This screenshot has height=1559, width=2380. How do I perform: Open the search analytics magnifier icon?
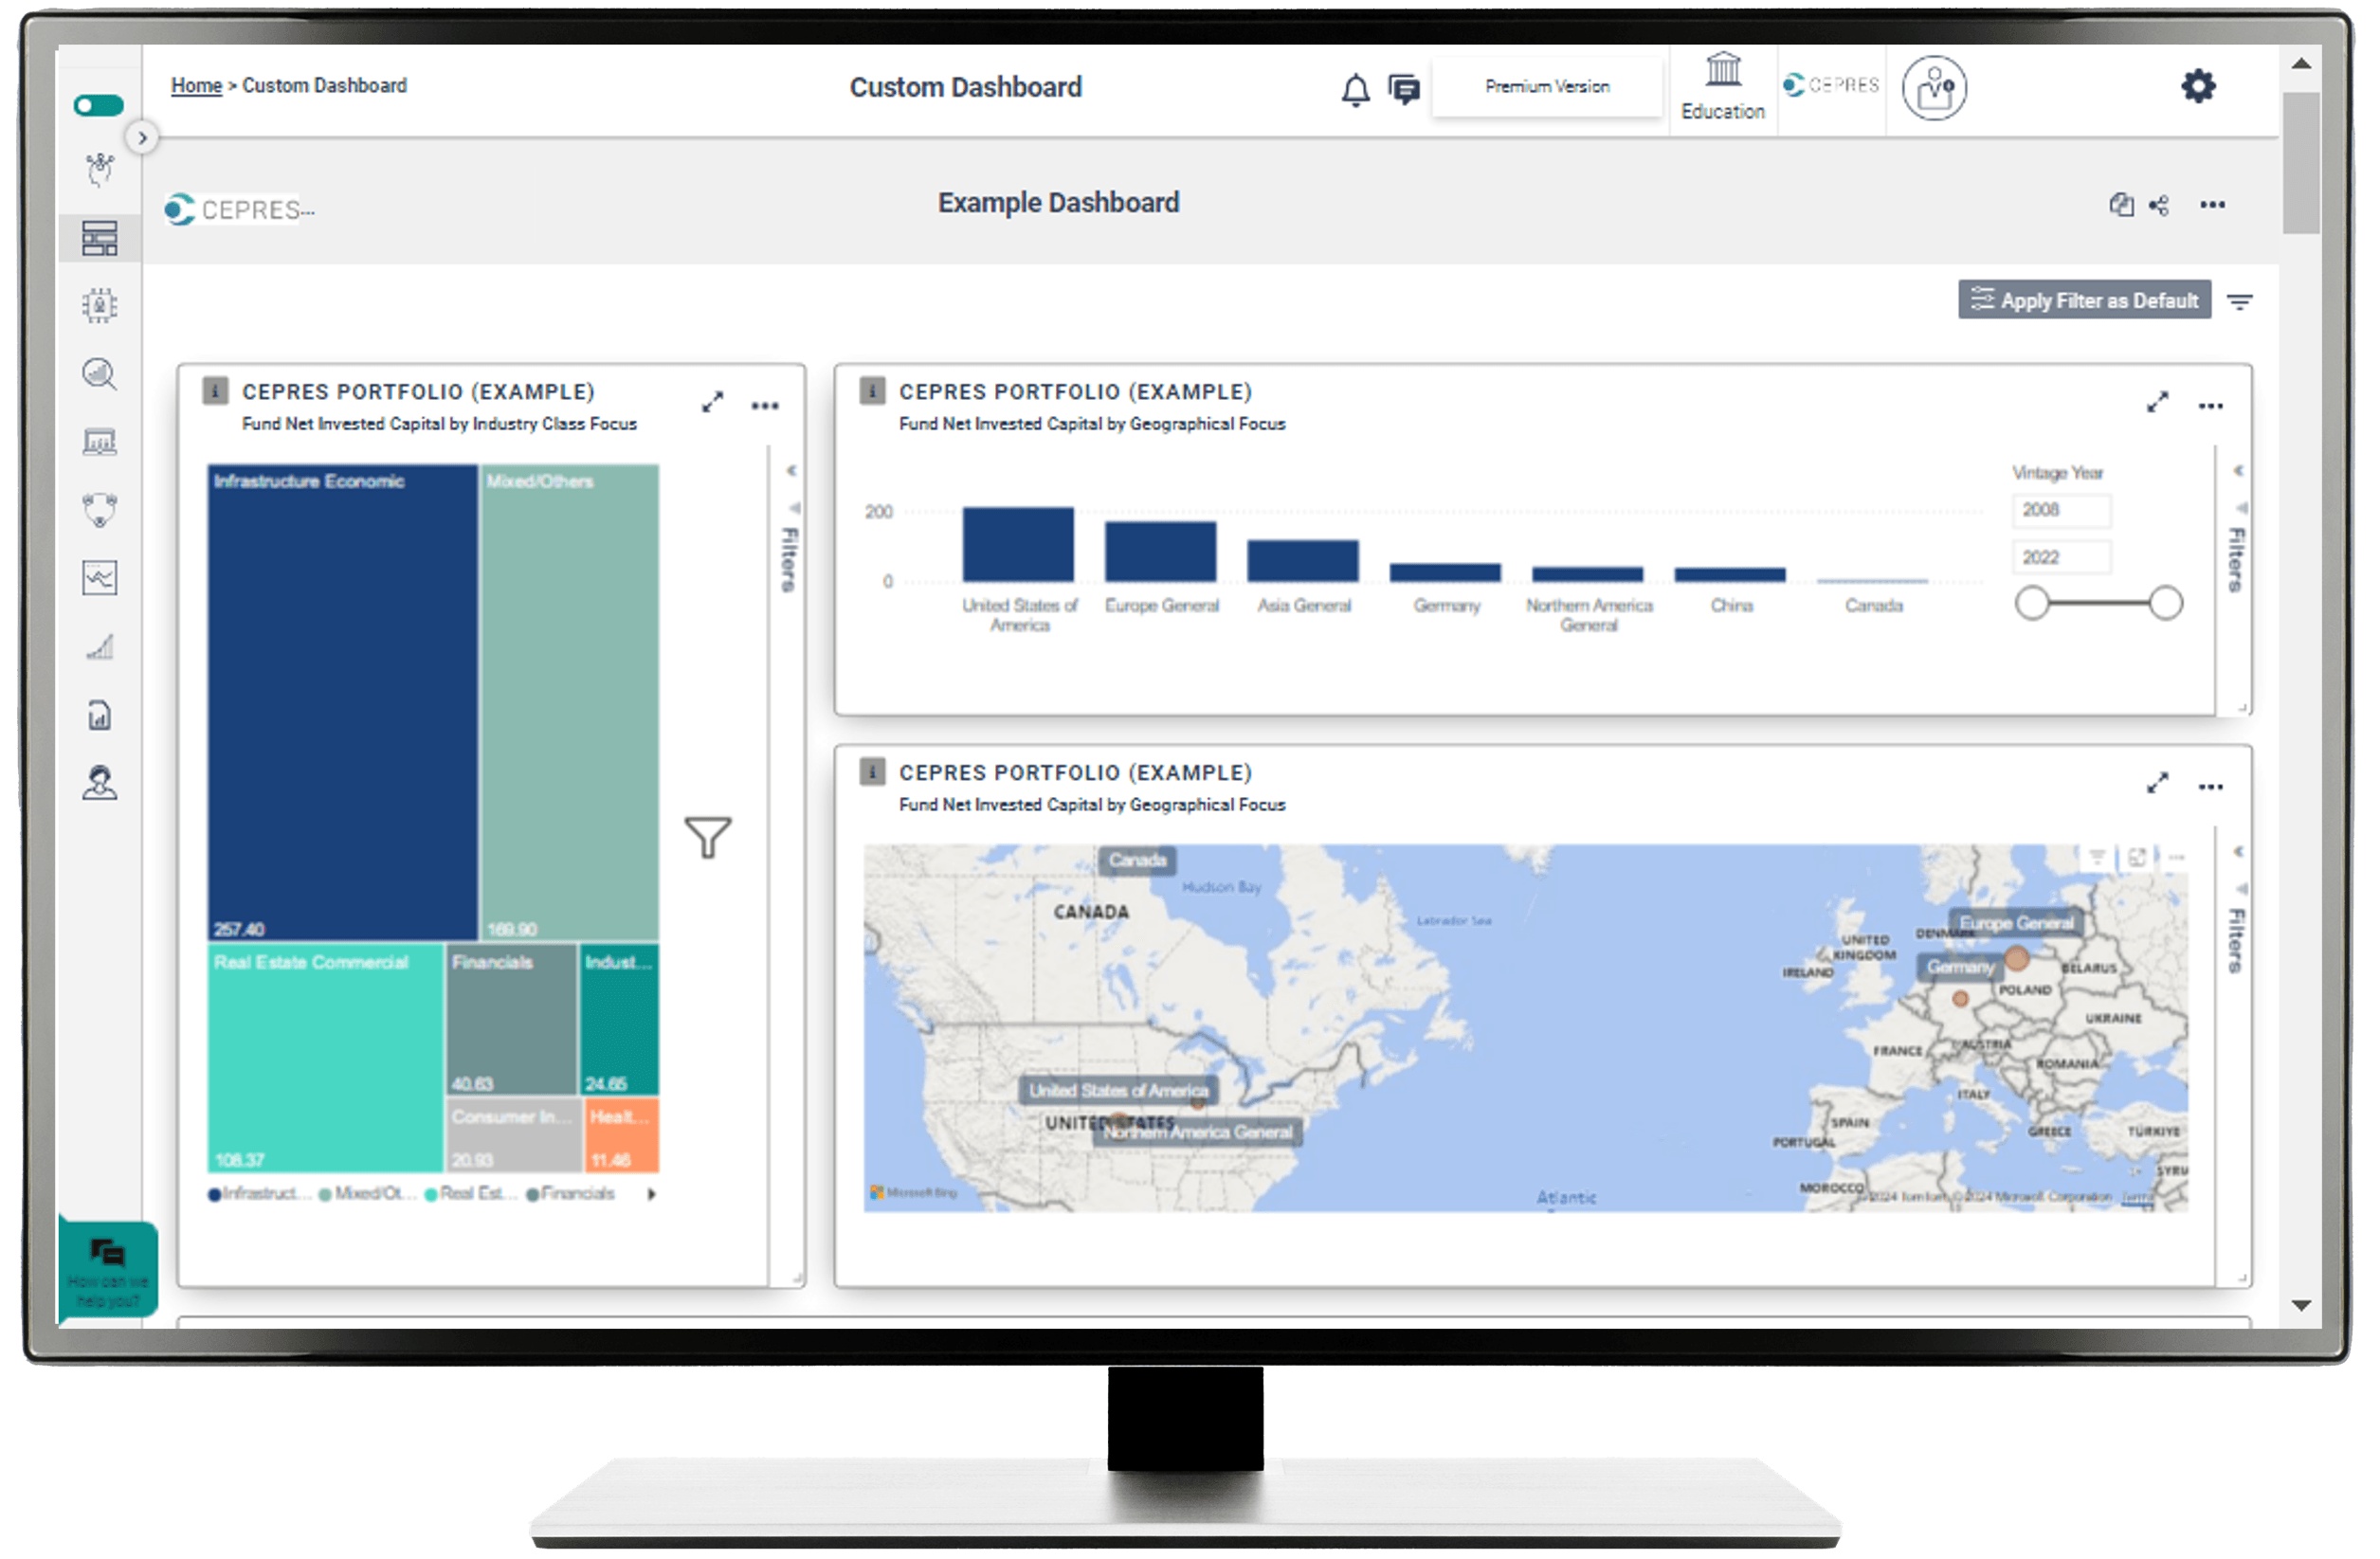pos(99,374)
